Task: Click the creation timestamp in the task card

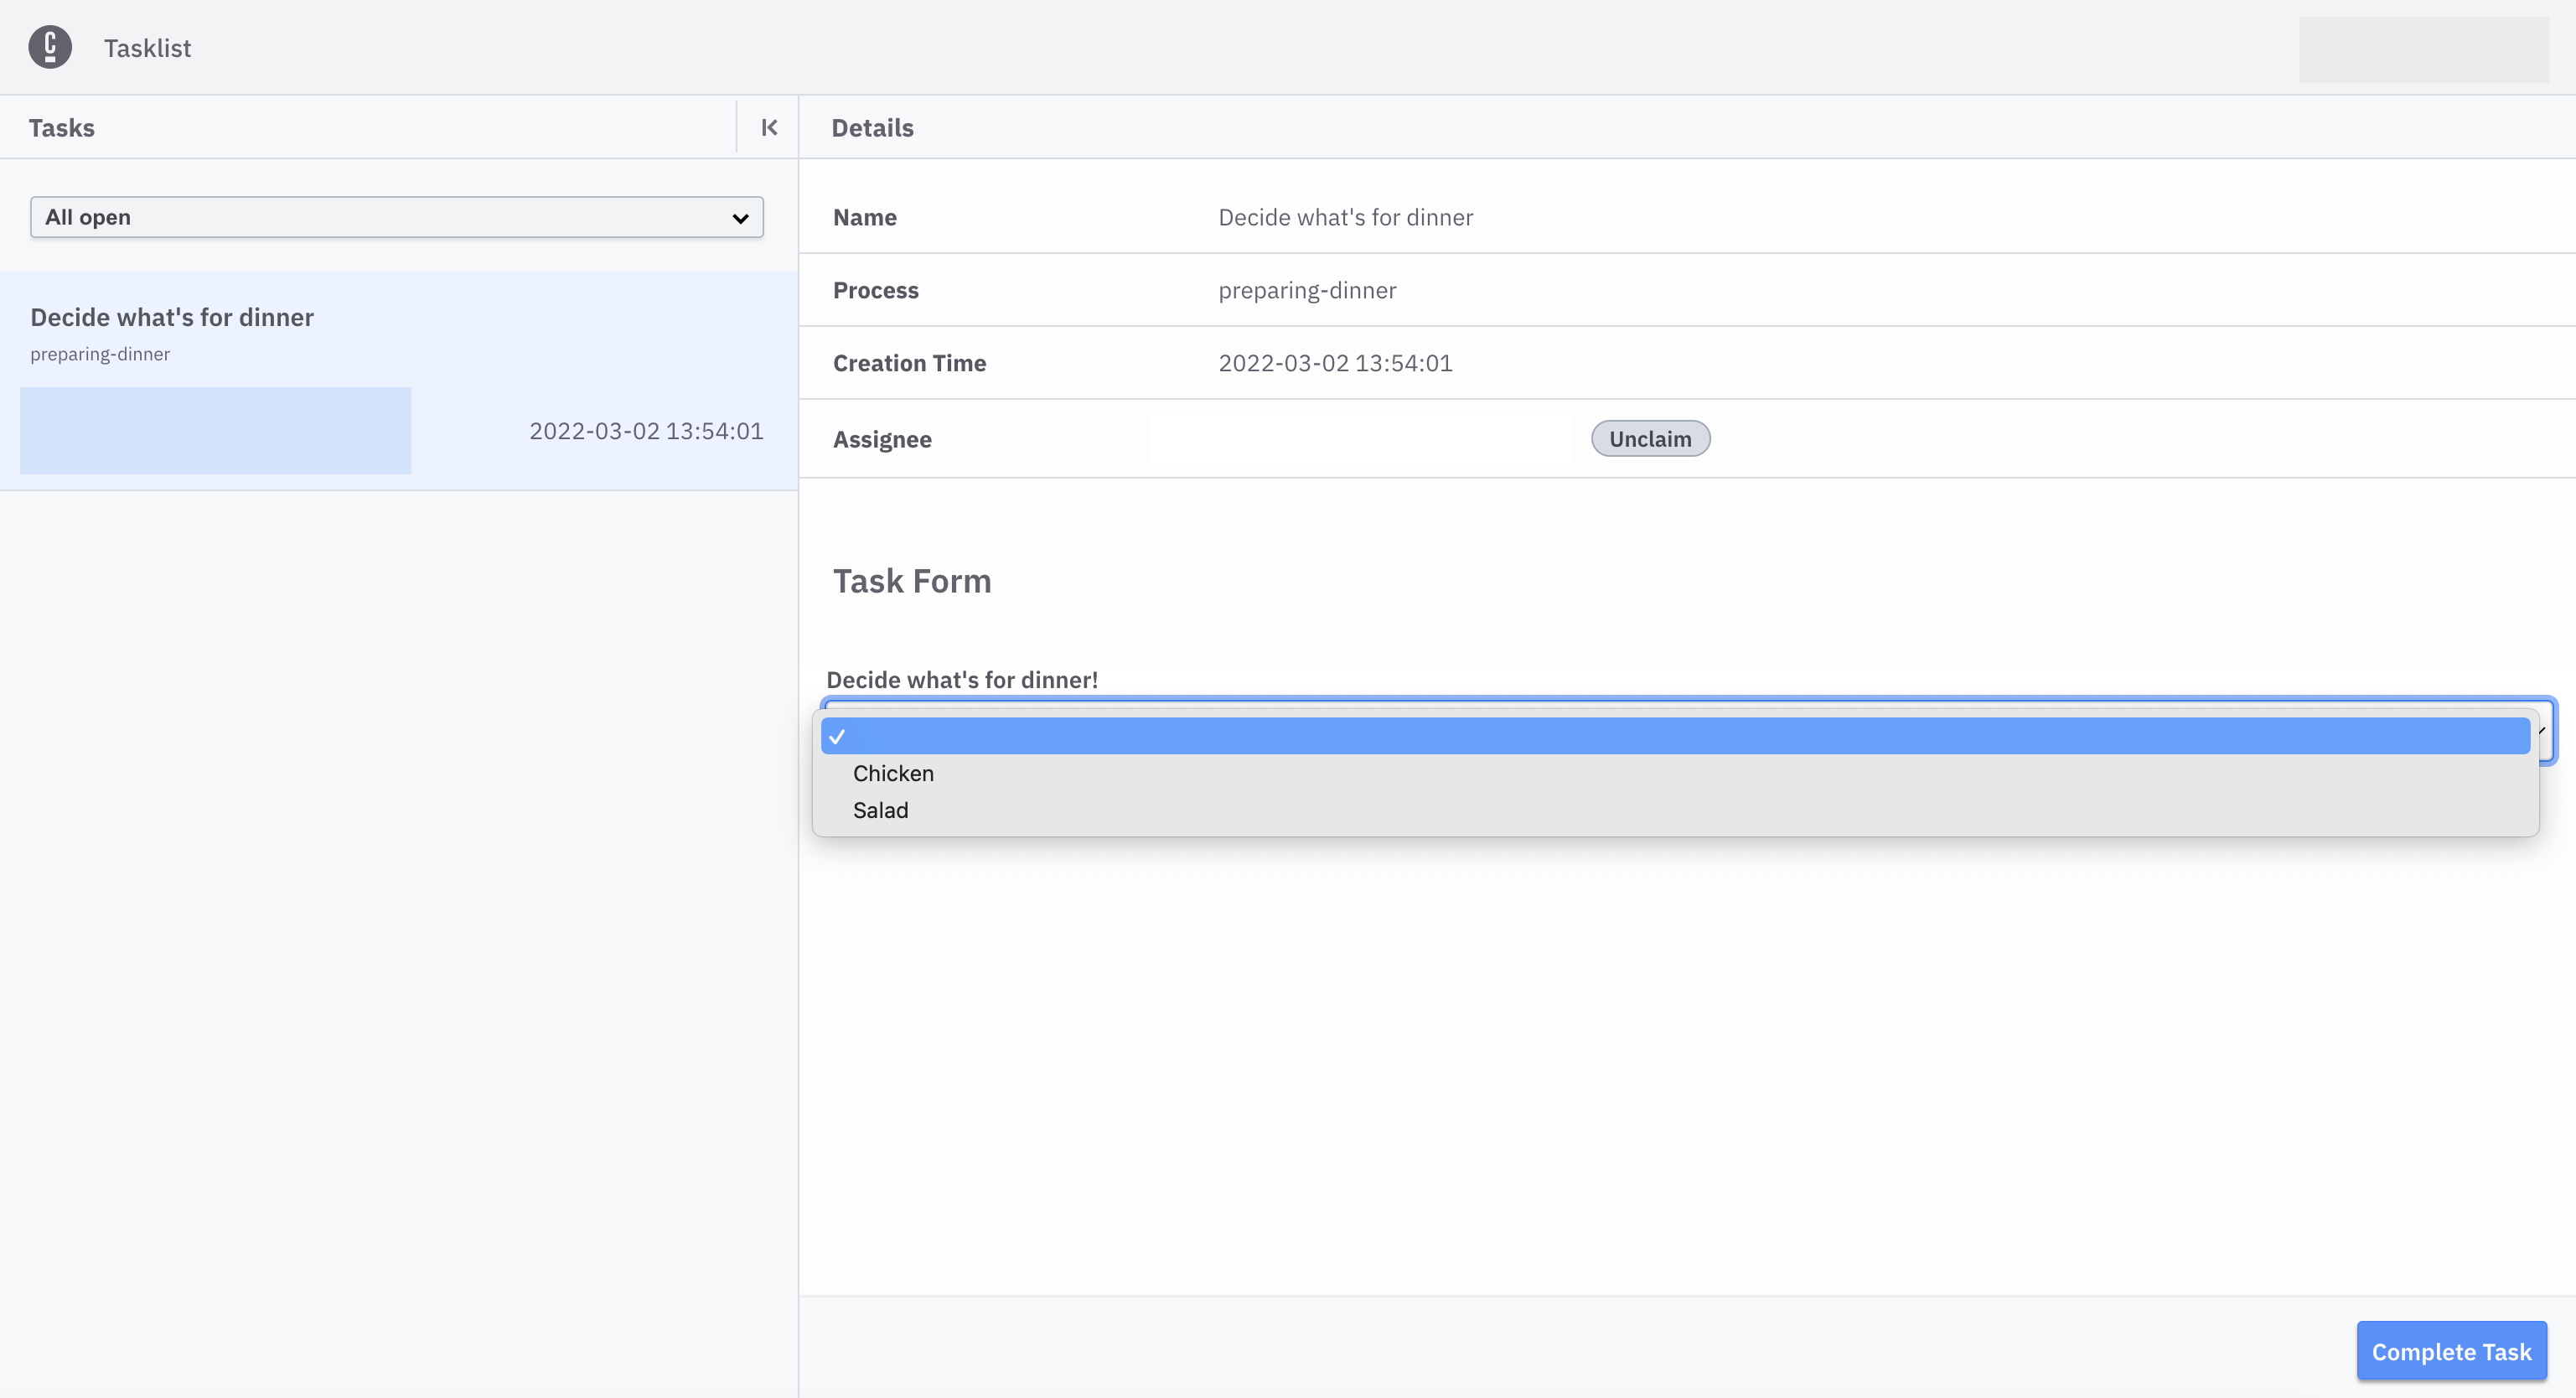Action: (x=646, y=430)
